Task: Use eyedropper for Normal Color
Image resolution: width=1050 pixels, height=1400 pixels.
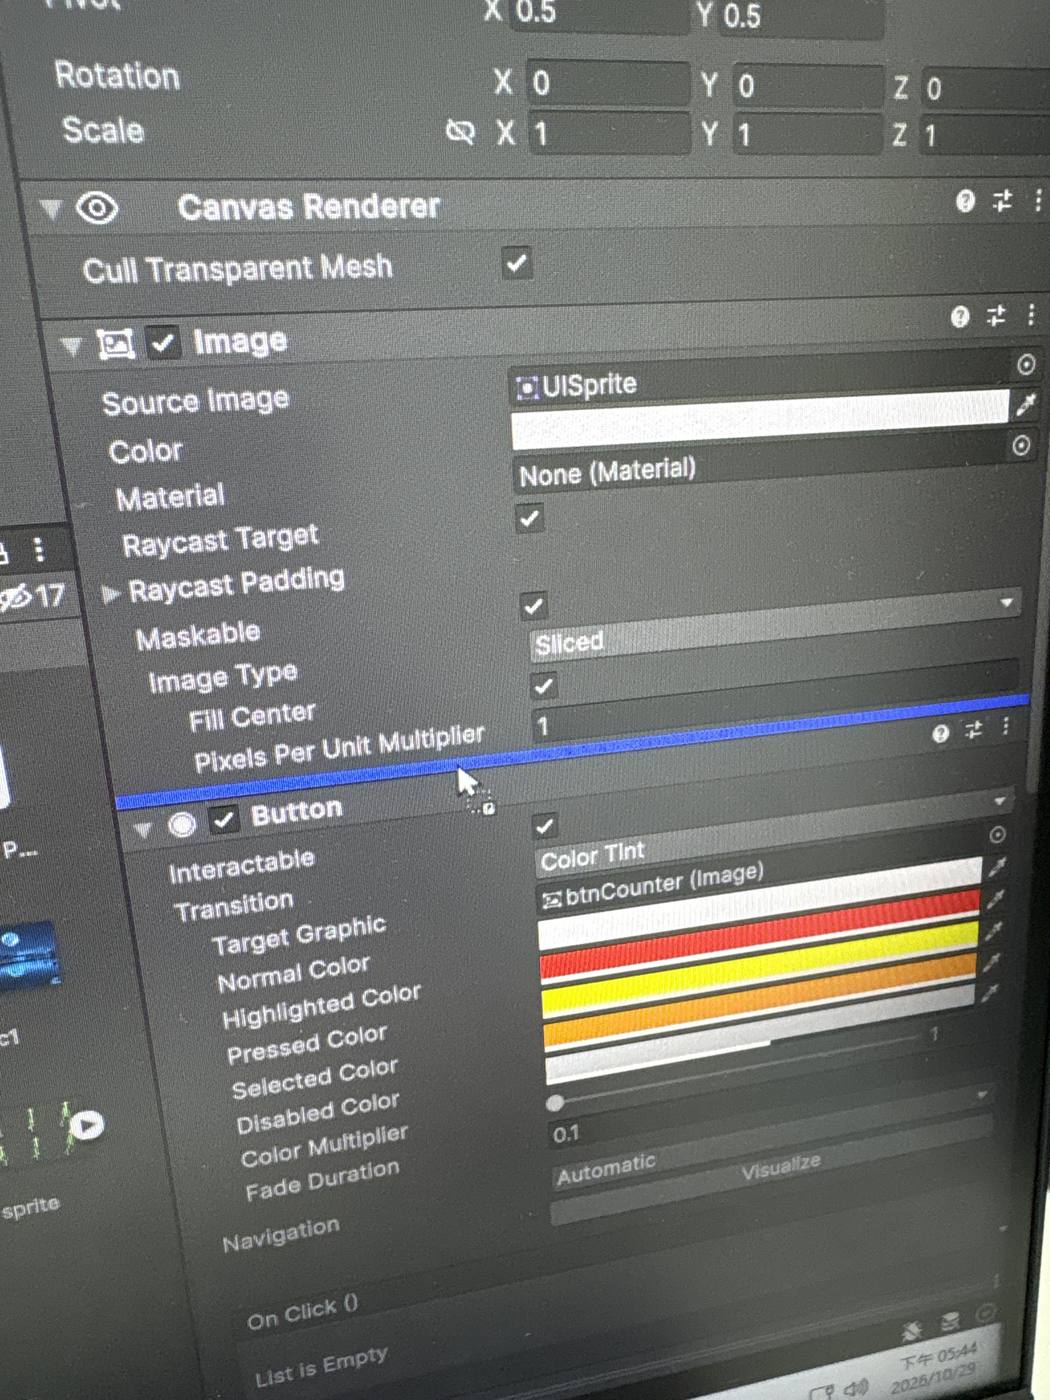Action: 996,867
